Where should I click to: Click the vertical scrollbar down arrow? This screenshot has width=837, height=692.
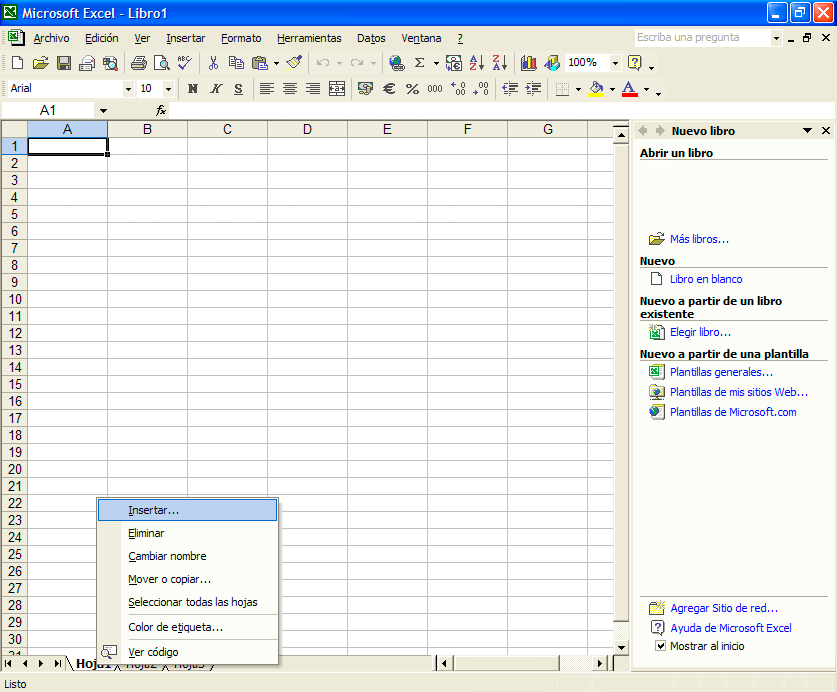pyautogui.click(x=621, y=647)
